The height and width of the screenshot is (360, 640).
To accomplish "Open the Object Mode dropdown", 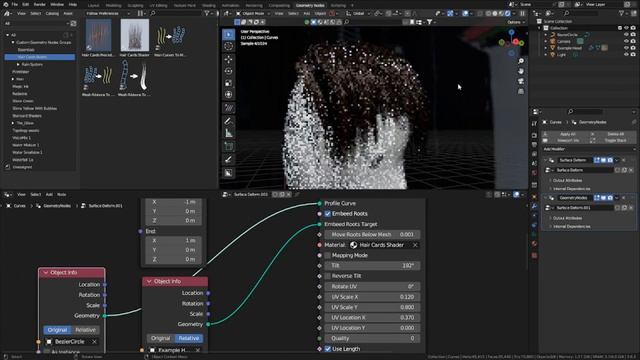I will [x=253, y=13].
